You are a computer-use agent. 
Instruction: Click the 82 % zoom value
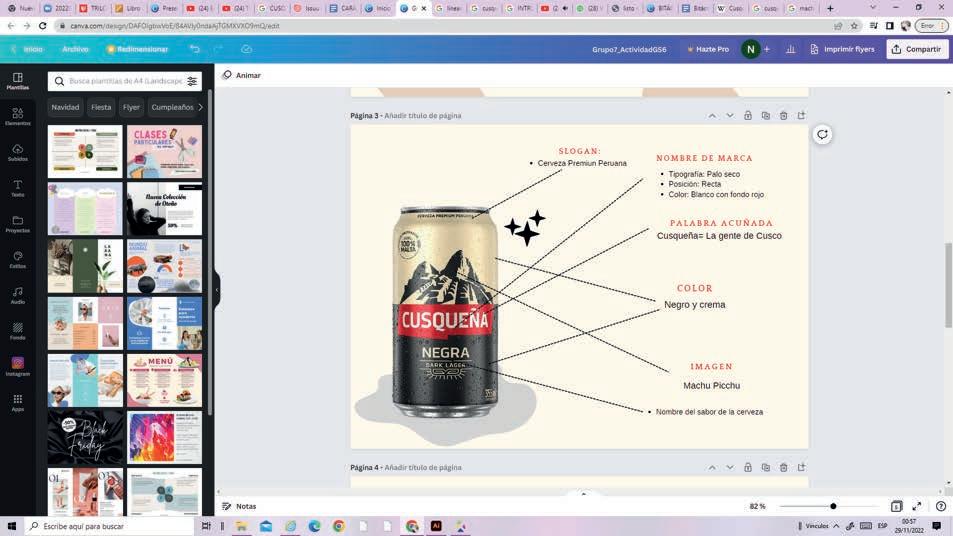coord(757,506)
